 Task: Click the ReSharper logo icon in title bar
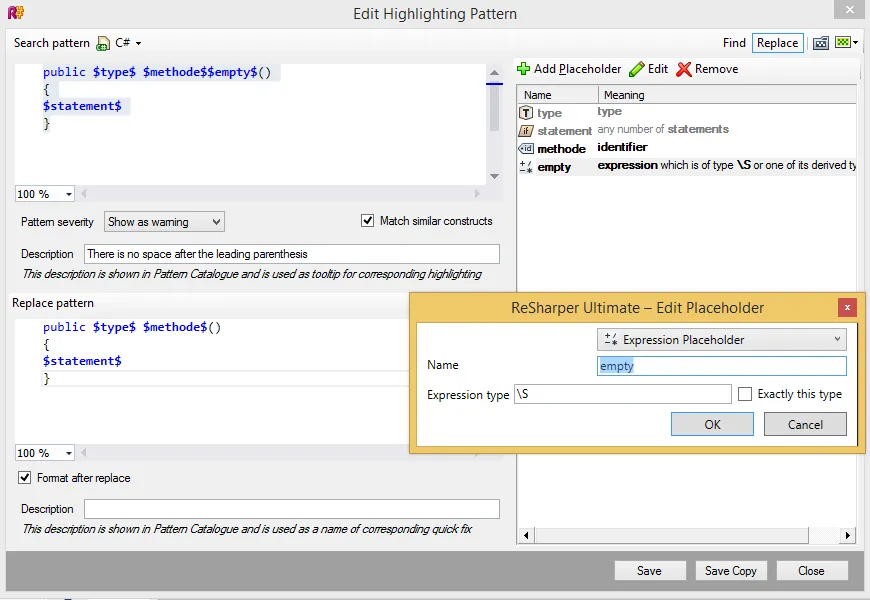point(16,12)
